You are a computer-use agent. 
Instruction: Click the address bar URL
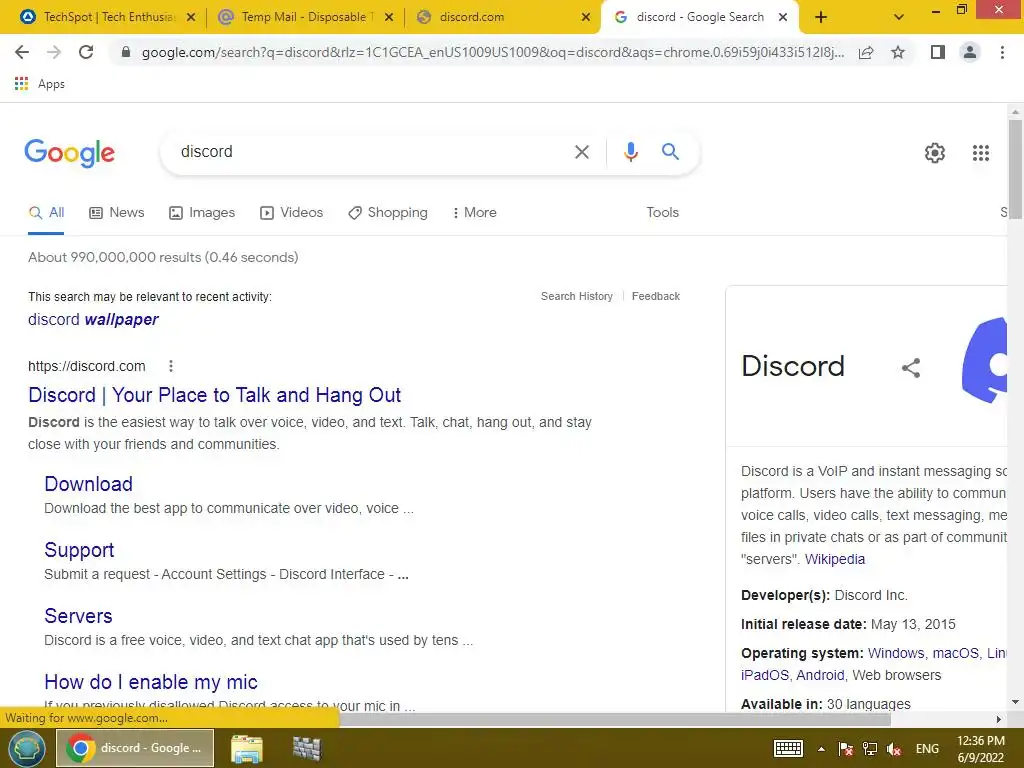492,52
